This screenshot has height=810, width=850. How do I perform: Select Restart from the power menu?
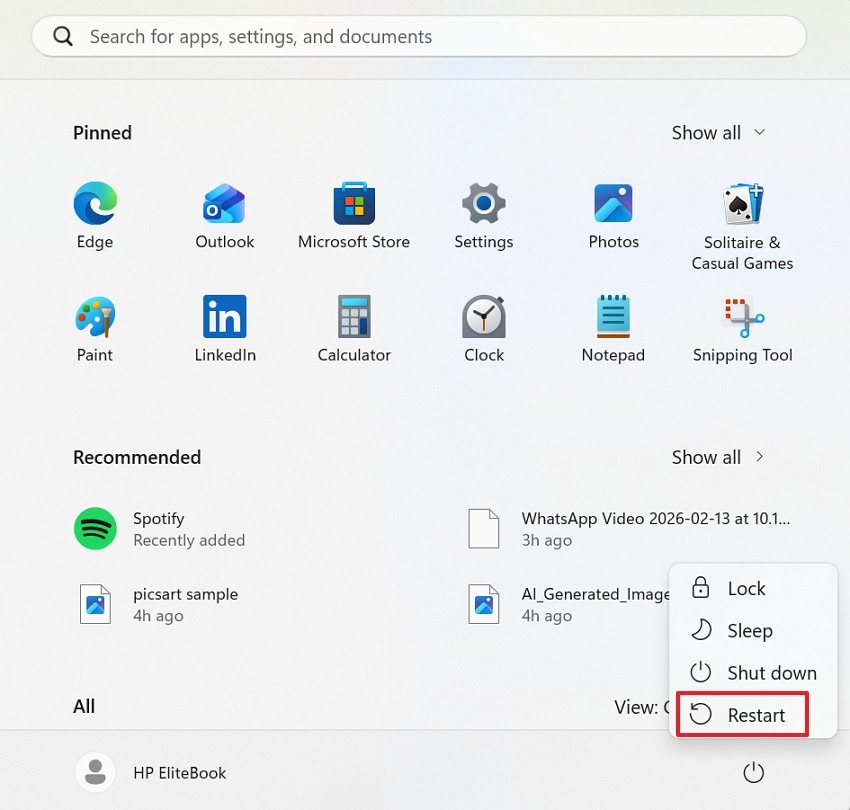click(x=758, y=715)
